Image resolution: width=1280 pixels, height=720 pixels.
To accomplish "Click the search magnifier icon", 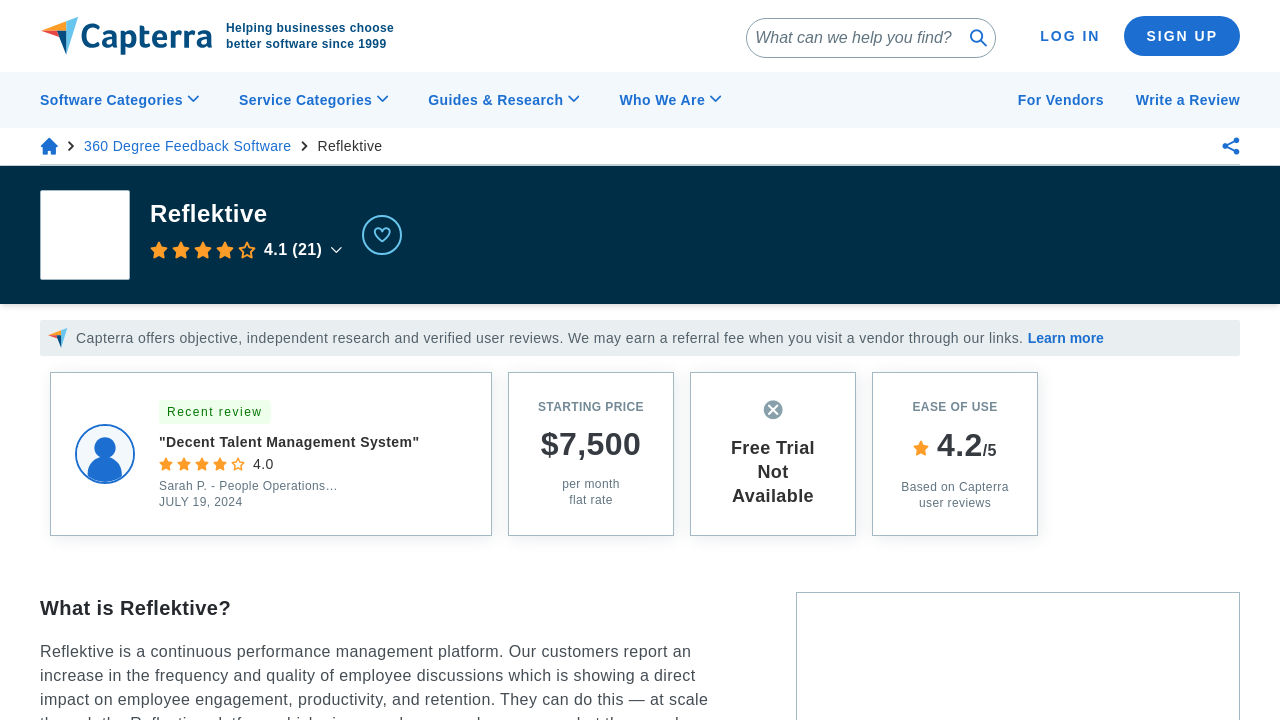I will (978, 38).
